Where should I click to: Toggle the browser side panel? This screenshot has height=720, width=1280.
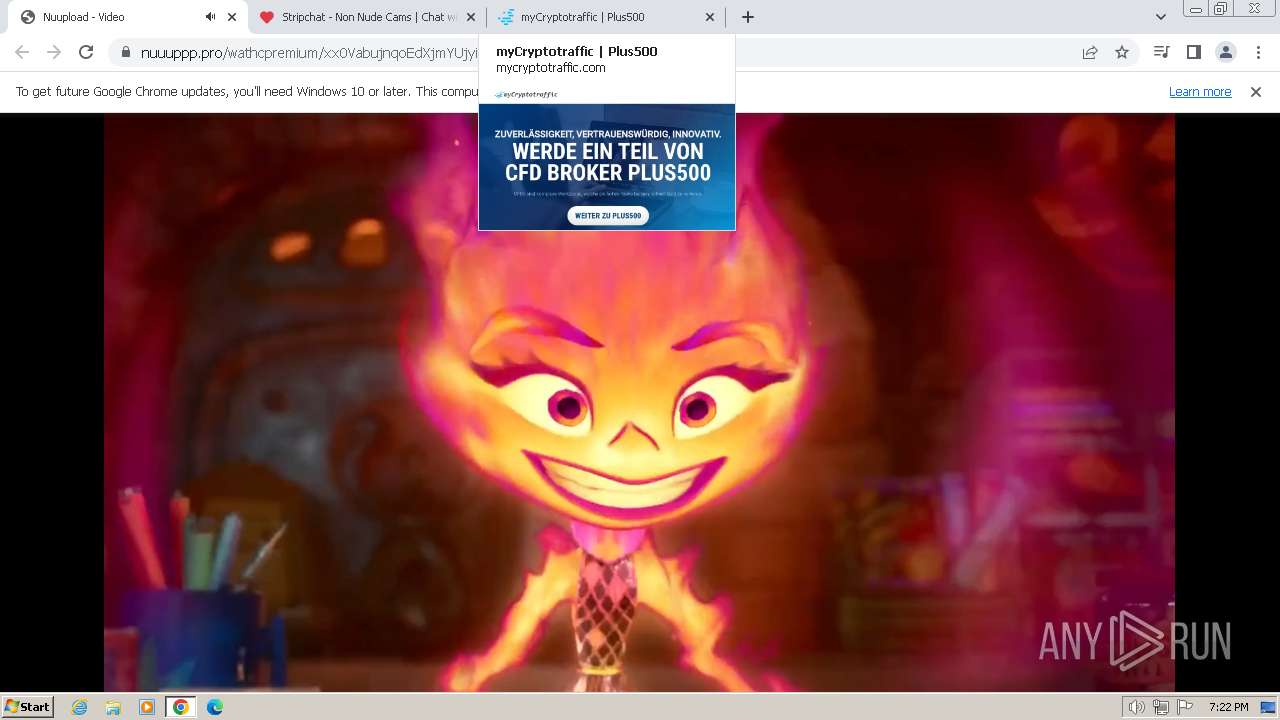[1193, 52]
